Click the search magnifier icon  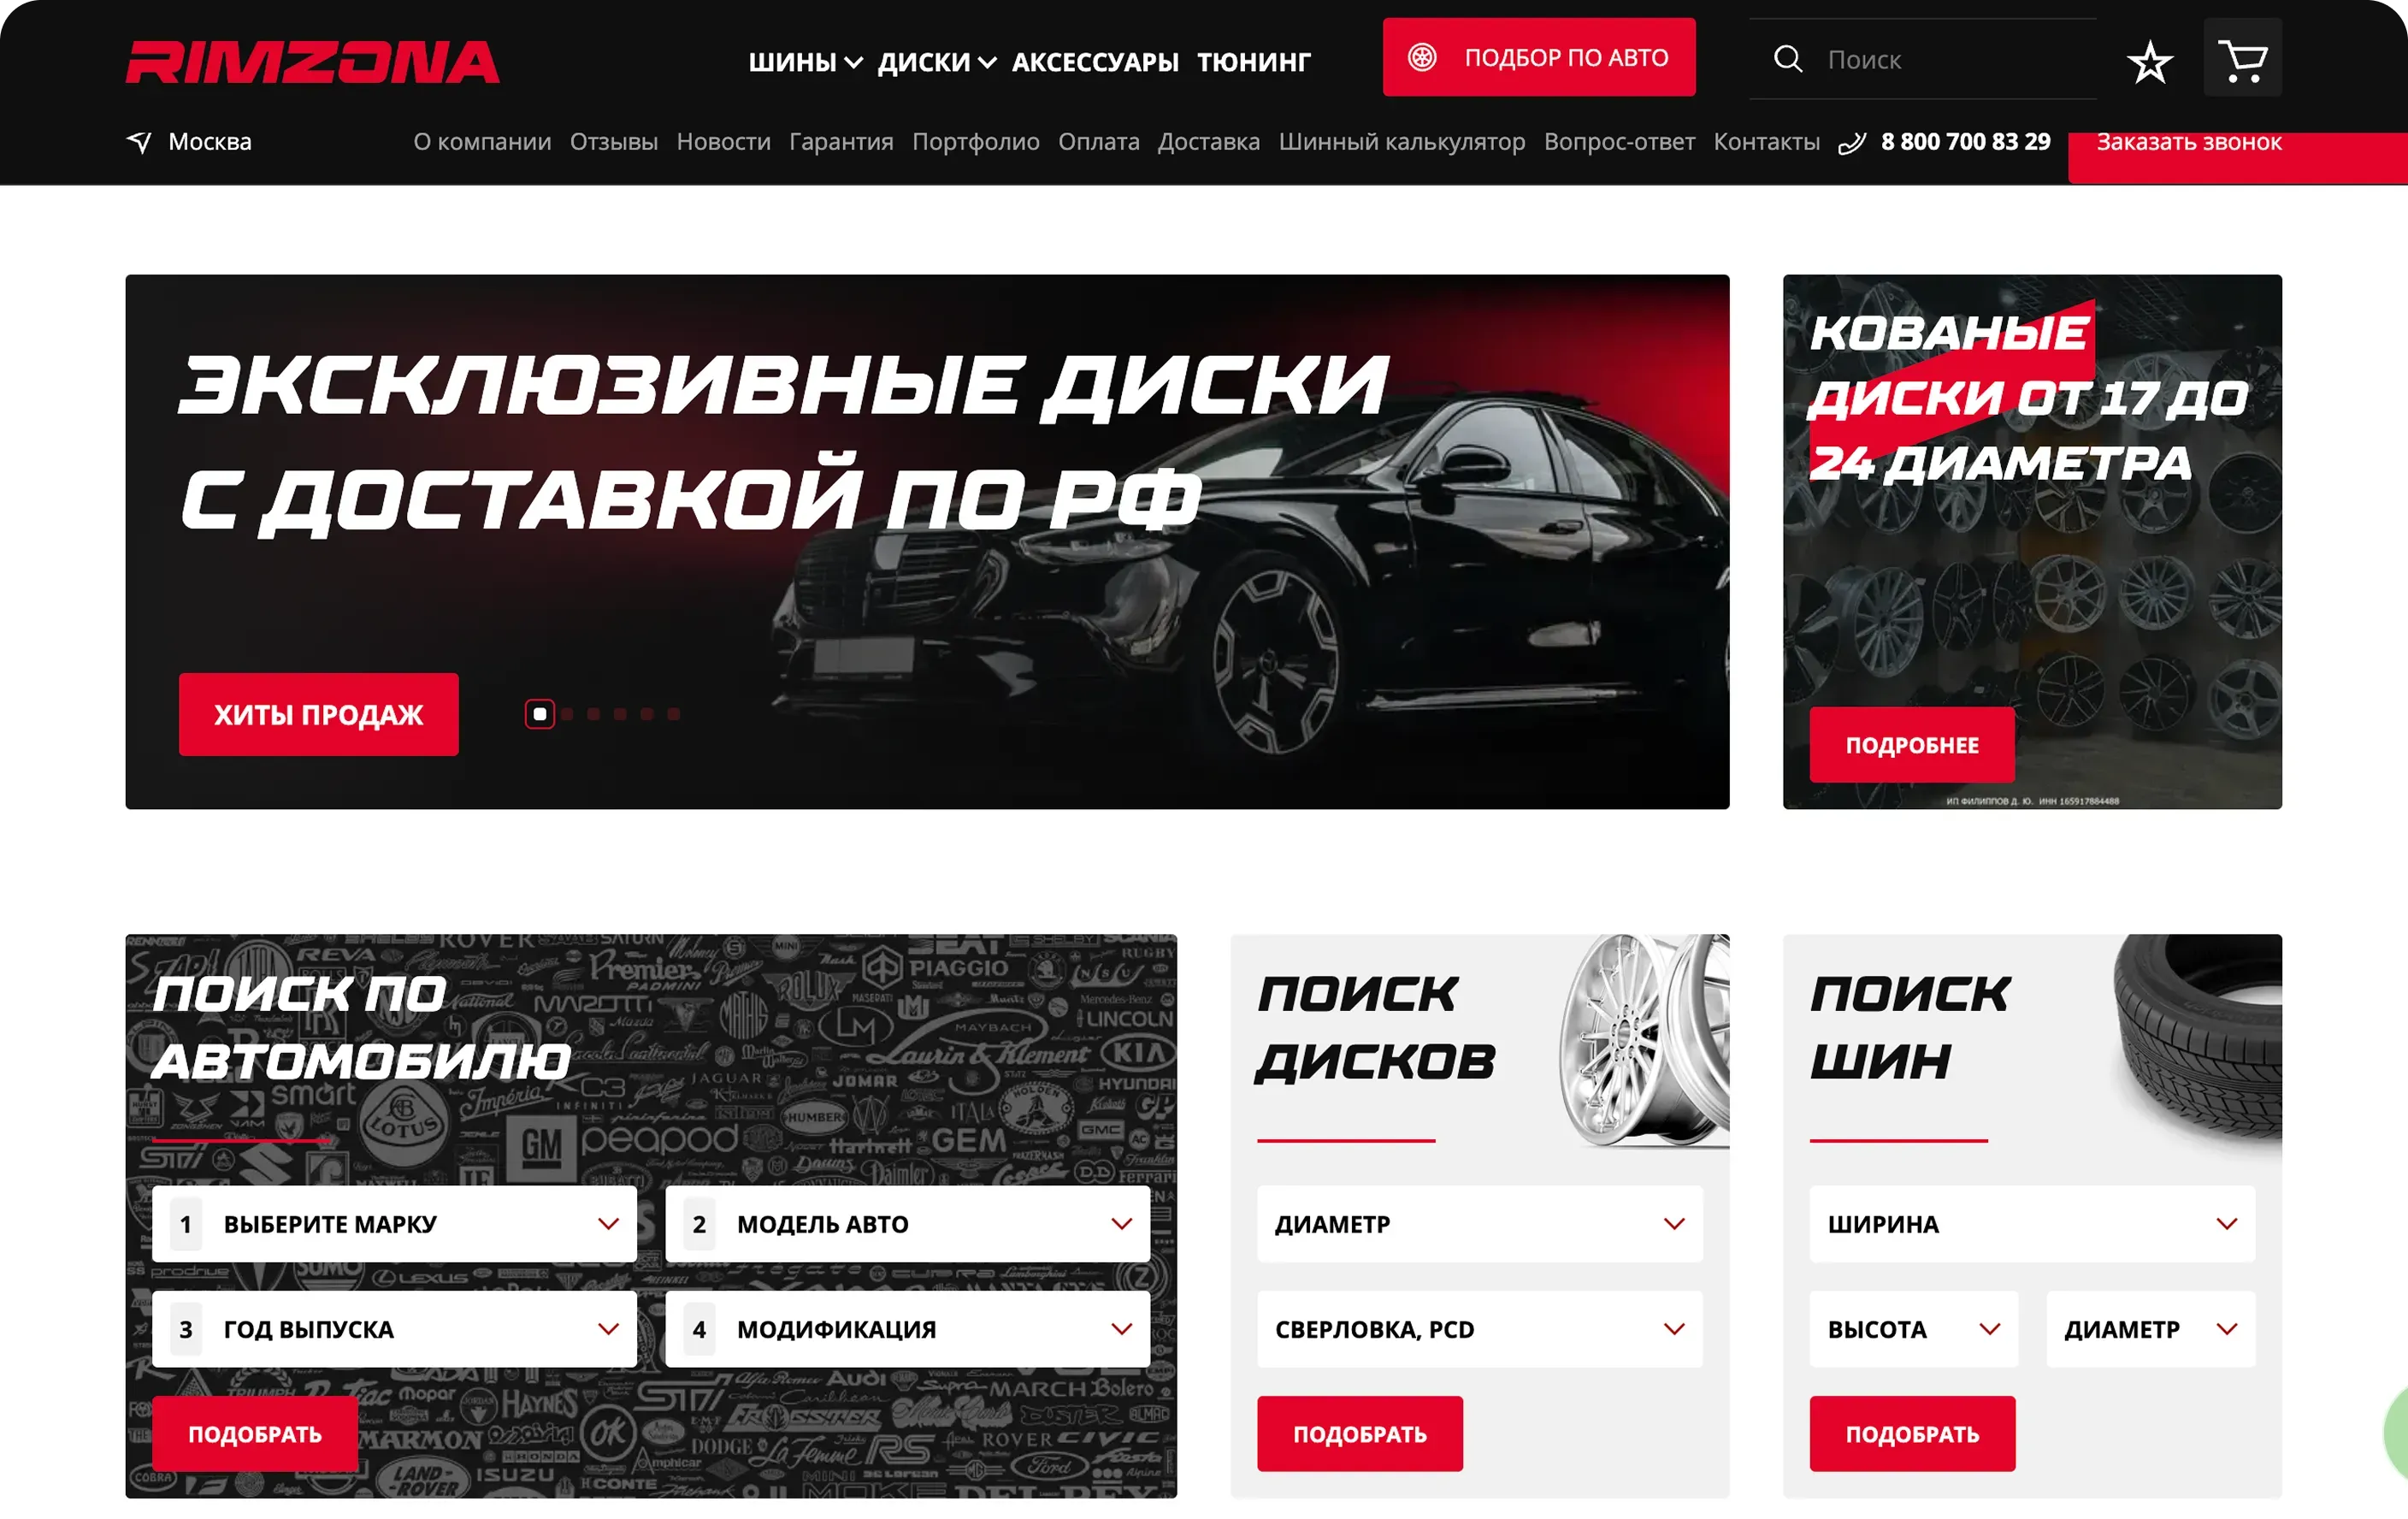click(x=1788, y=59)
